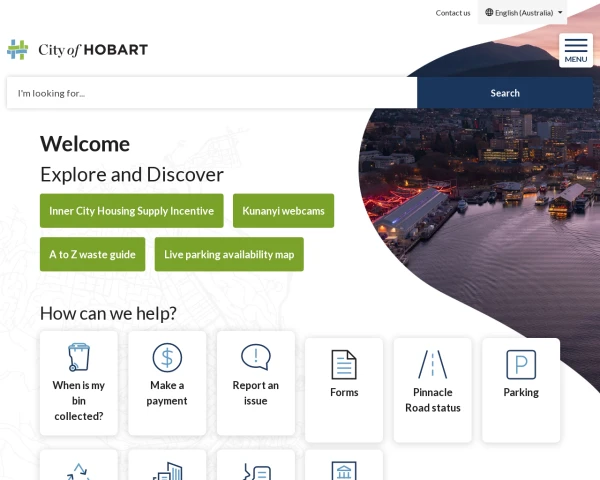Click the Forms document icon
This screenshot has height=480, width=600.
pos(344,364)
